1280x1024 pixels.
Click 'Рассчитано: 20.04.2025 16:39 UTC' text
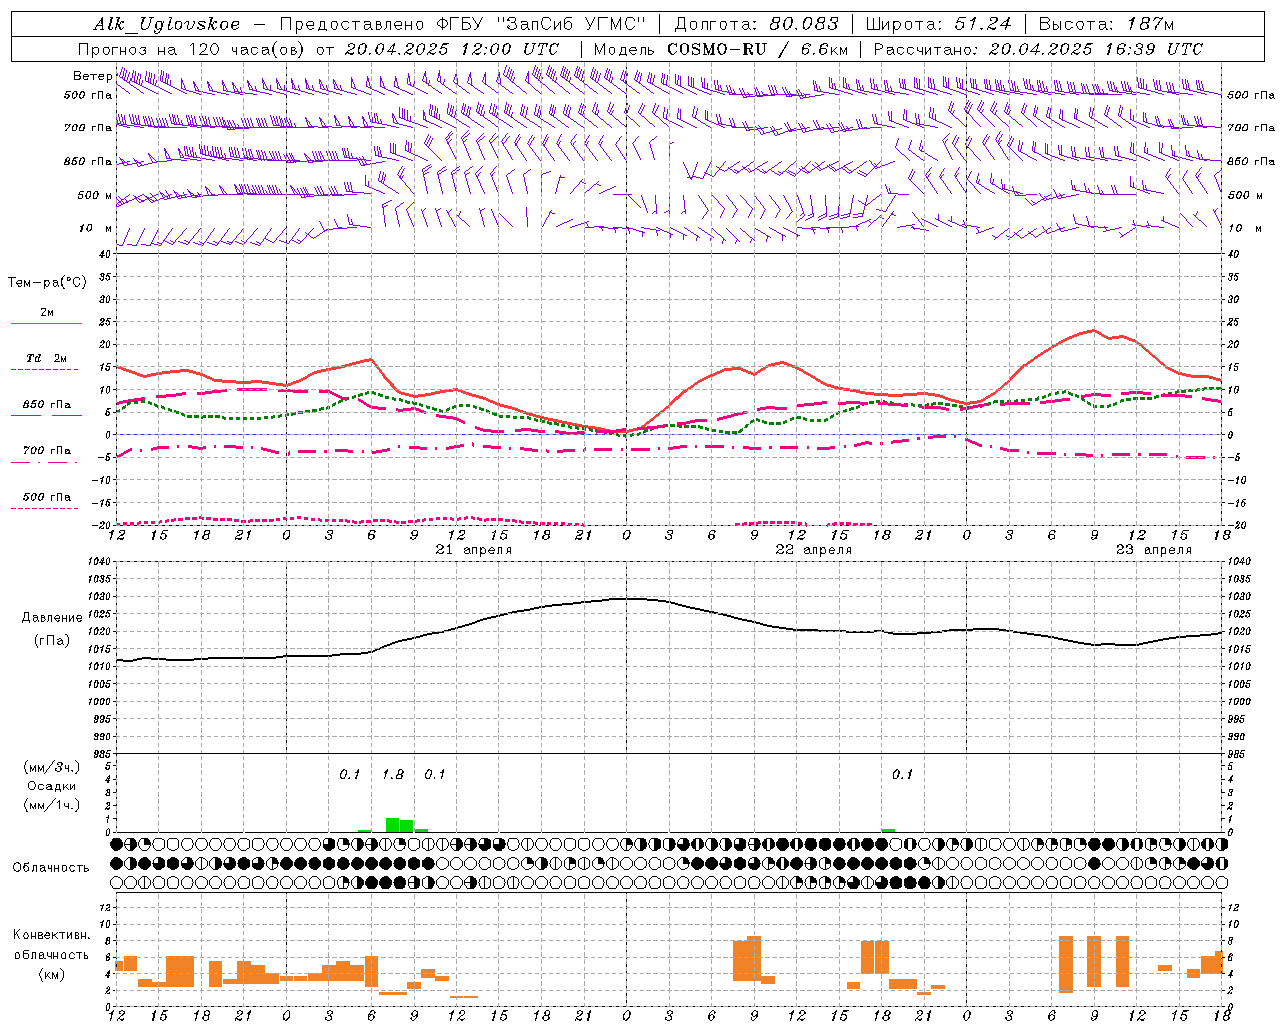click(1038, 49)
